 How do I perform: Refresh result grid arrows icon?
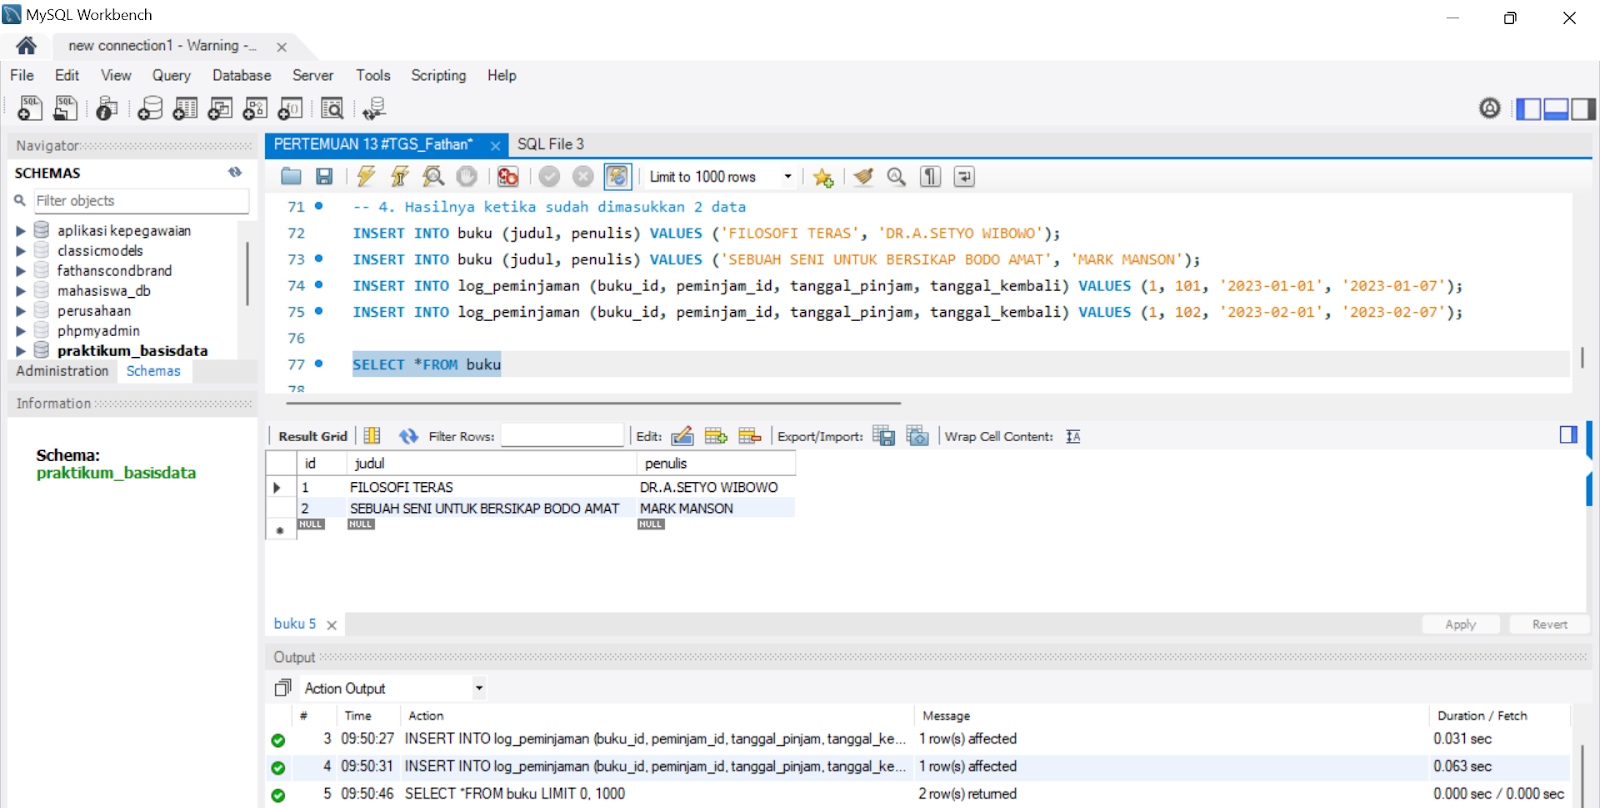pyautogui.click(x=409, y=436)
